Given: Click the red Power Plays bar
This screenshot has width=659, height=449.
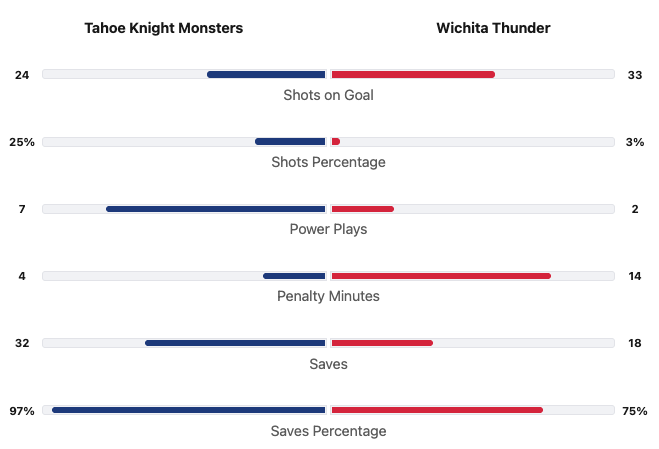Looking at the screenshot, I should tap(362, 209).
